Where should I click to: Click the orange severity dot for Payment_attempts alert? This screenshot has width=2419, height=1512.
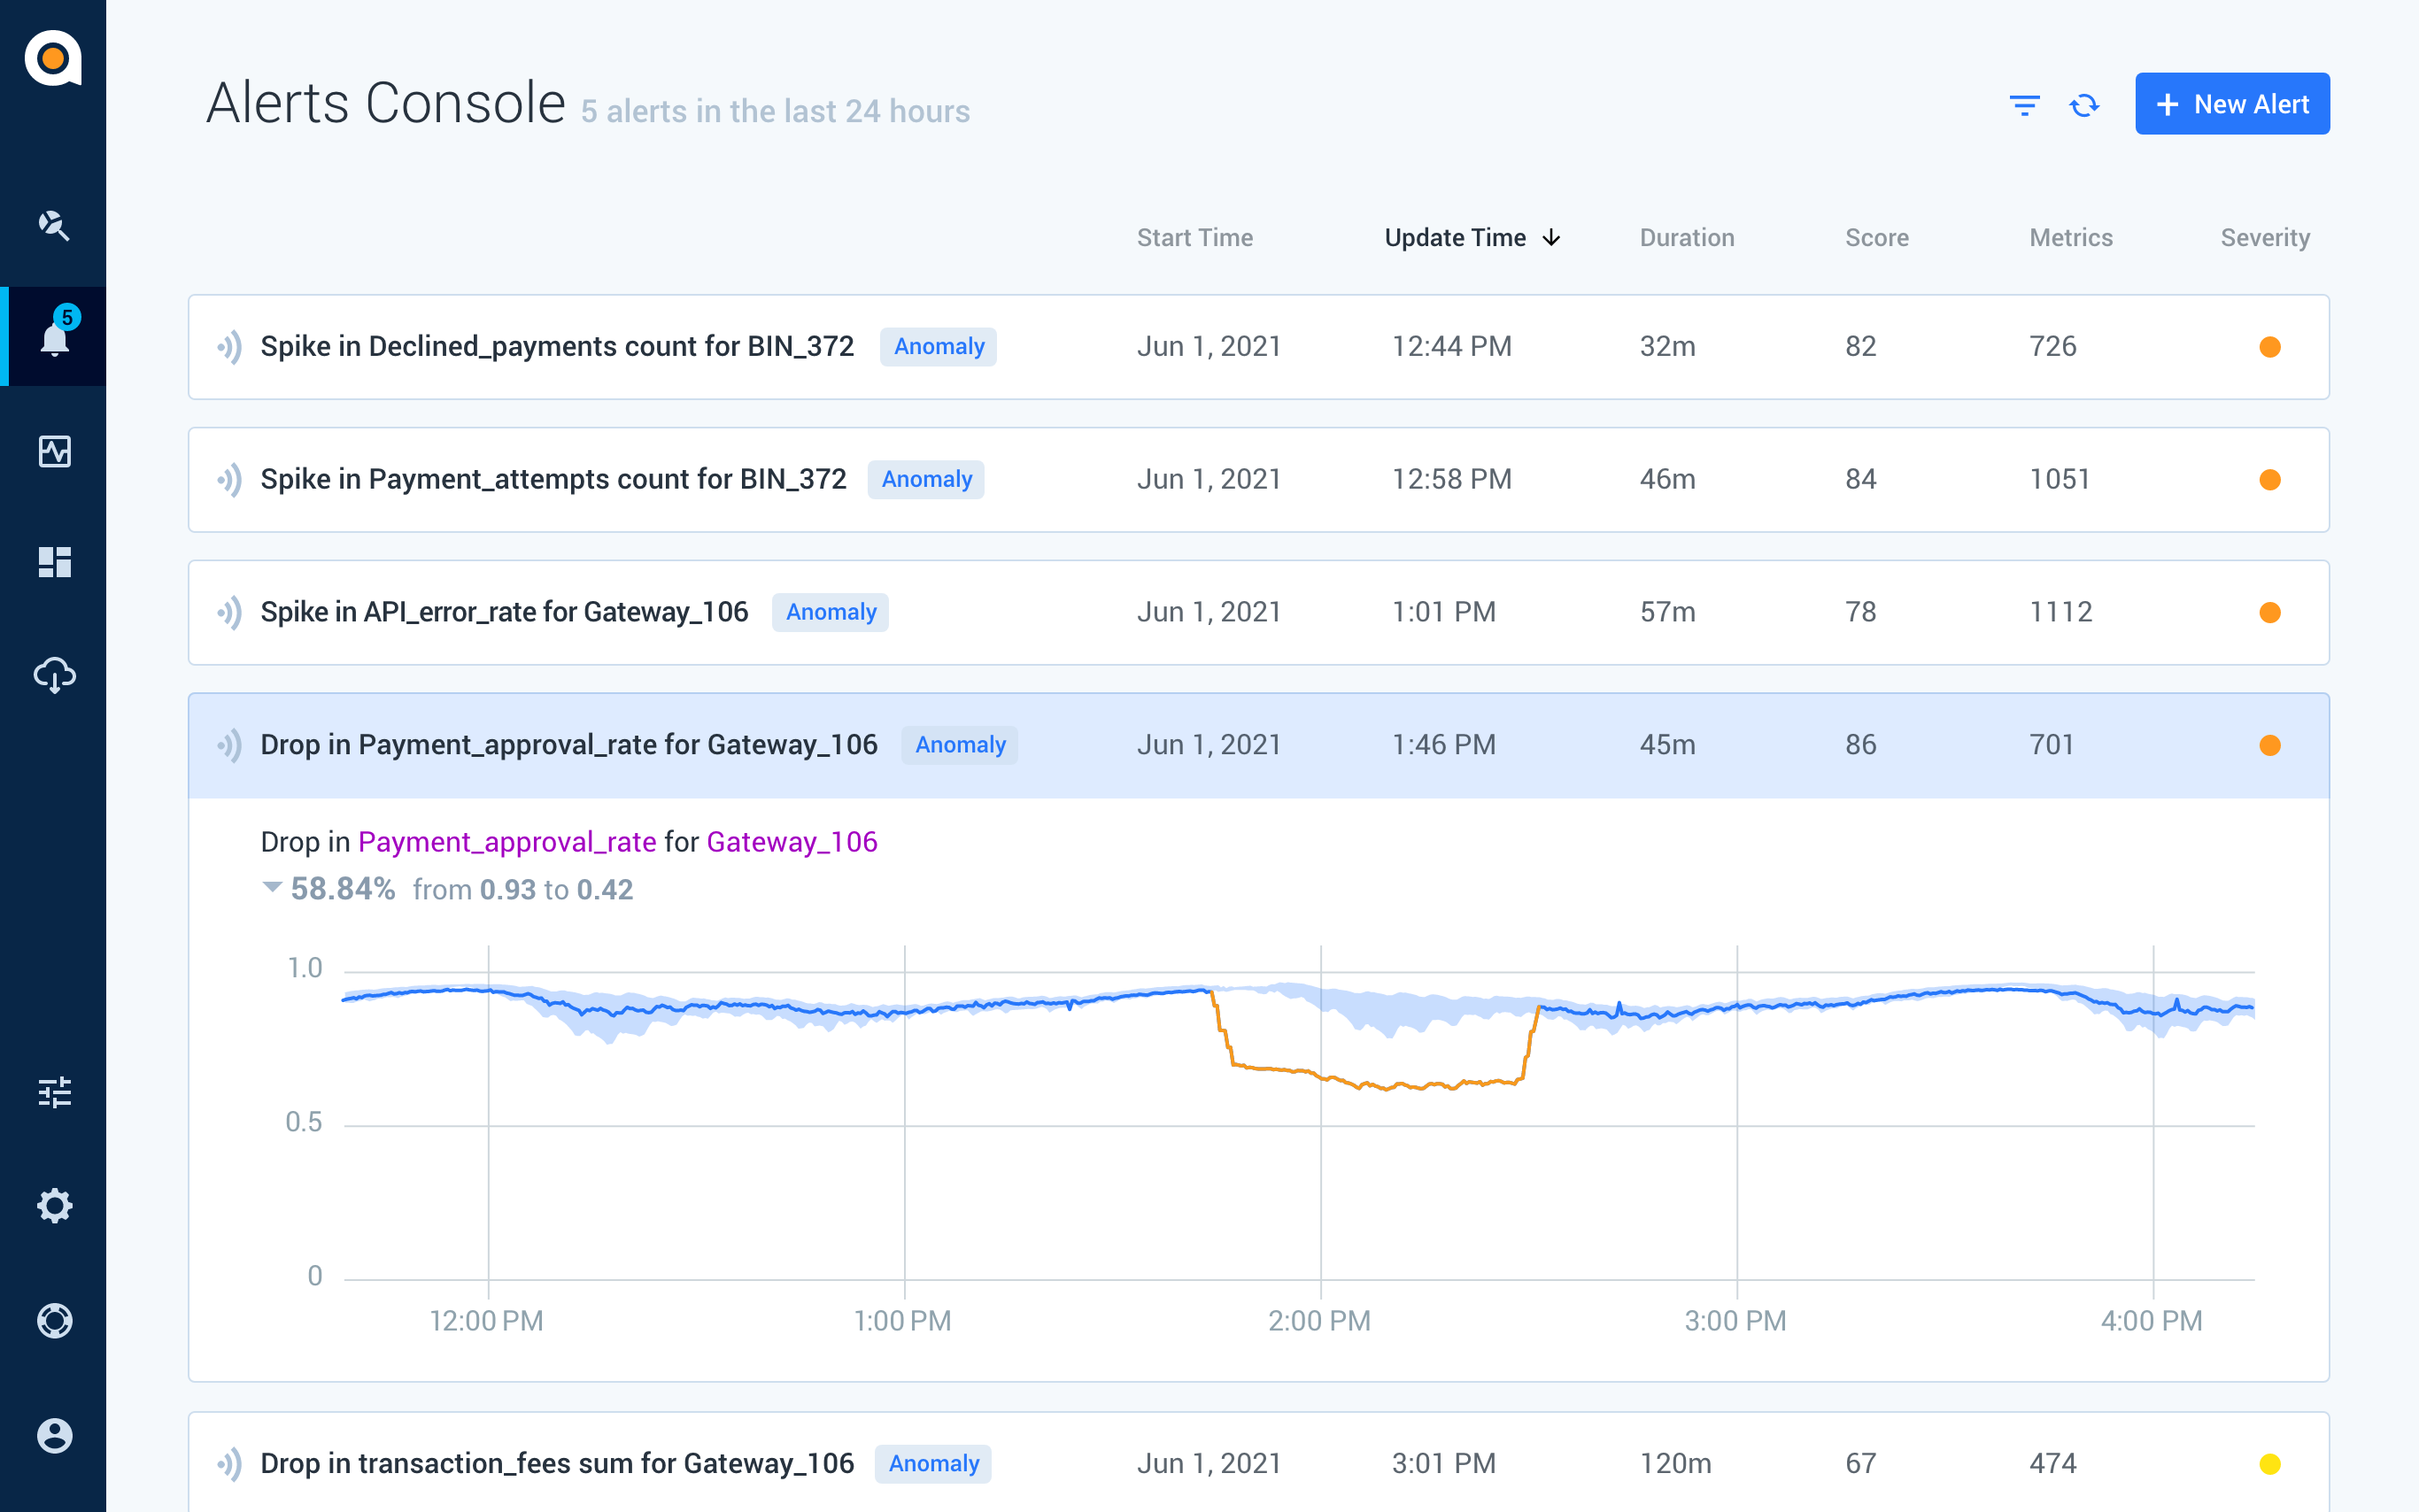[x=2269, y=480]
